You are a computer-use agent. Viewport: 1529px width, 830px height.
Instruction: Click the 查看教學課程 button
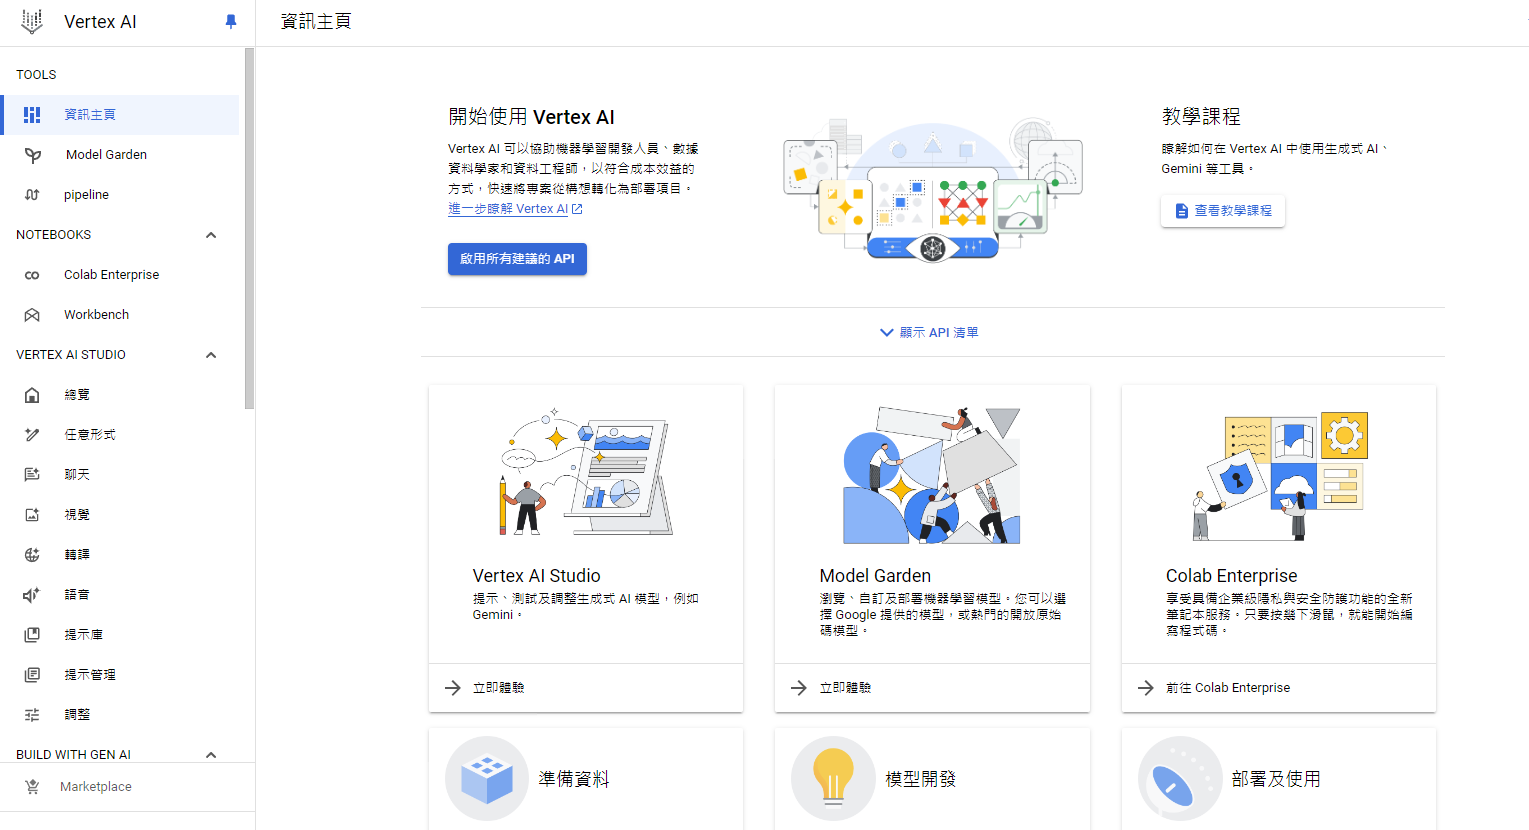click(1223, 211)
